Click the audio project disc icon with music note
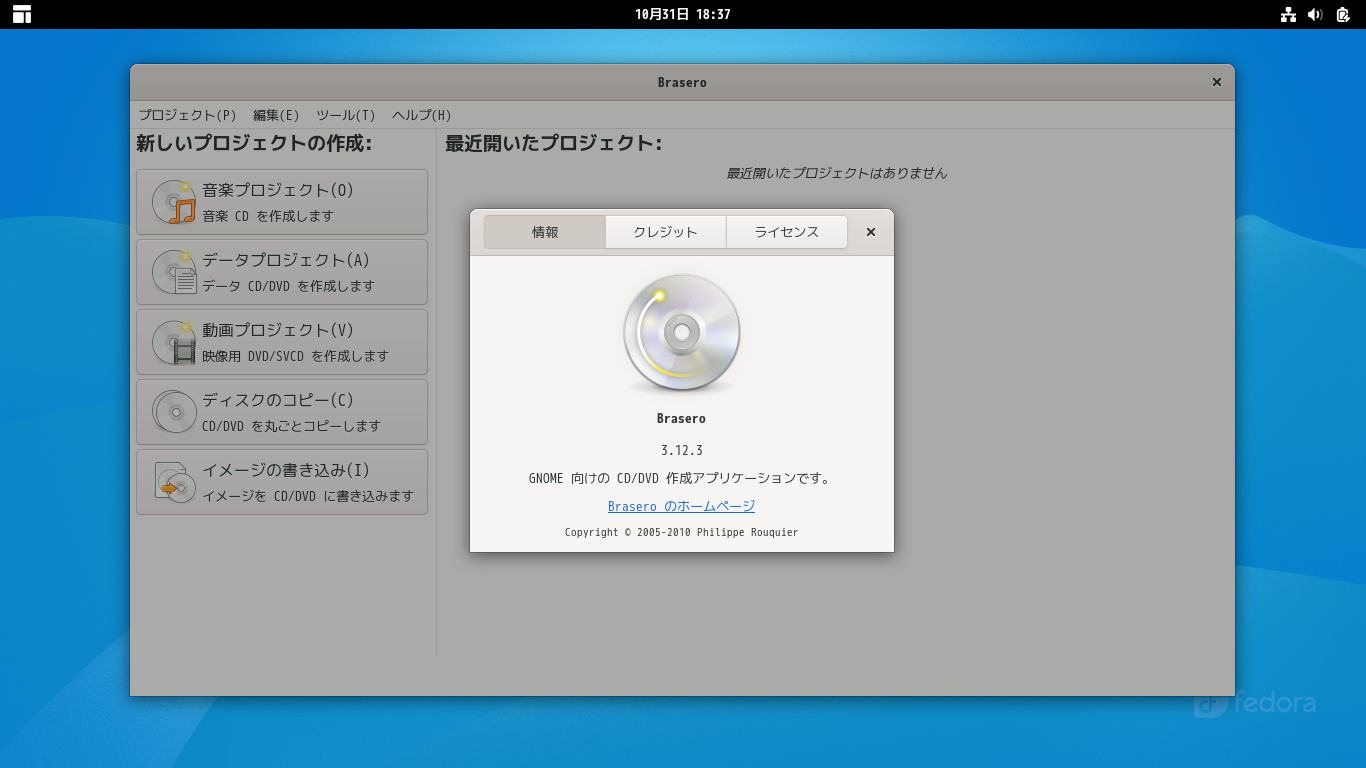The image size is (1366, 768). click(x=174, y=202)
